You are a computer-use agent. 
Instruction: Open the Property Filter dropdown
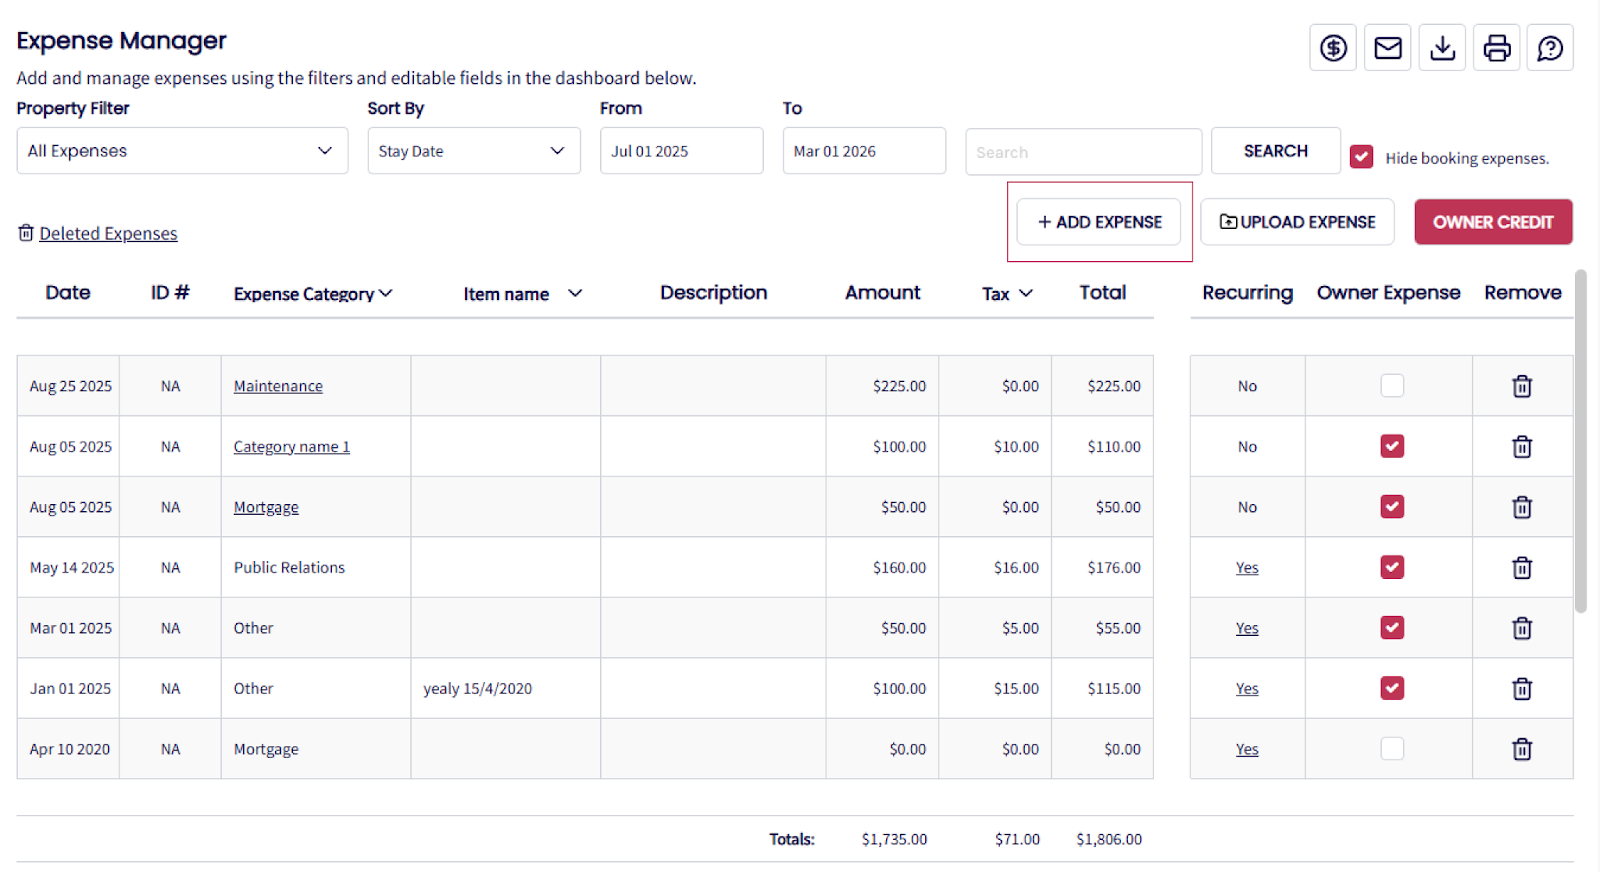182,151
